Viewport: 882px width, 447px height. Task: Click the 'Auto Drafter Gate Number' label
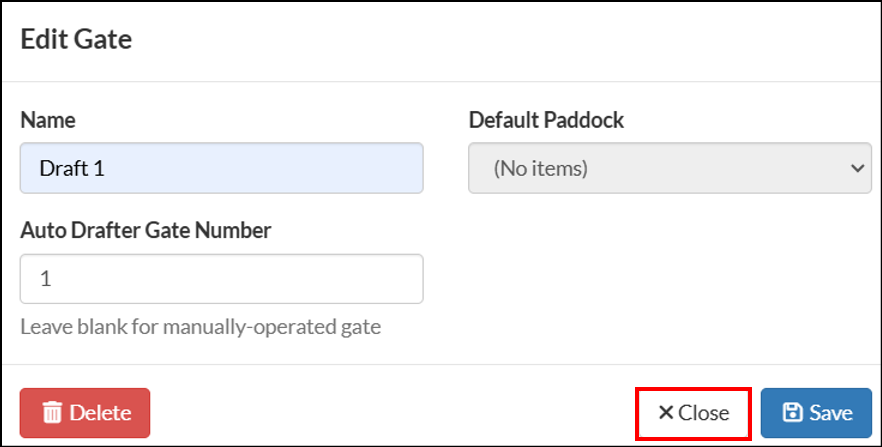tap(146, 230)
